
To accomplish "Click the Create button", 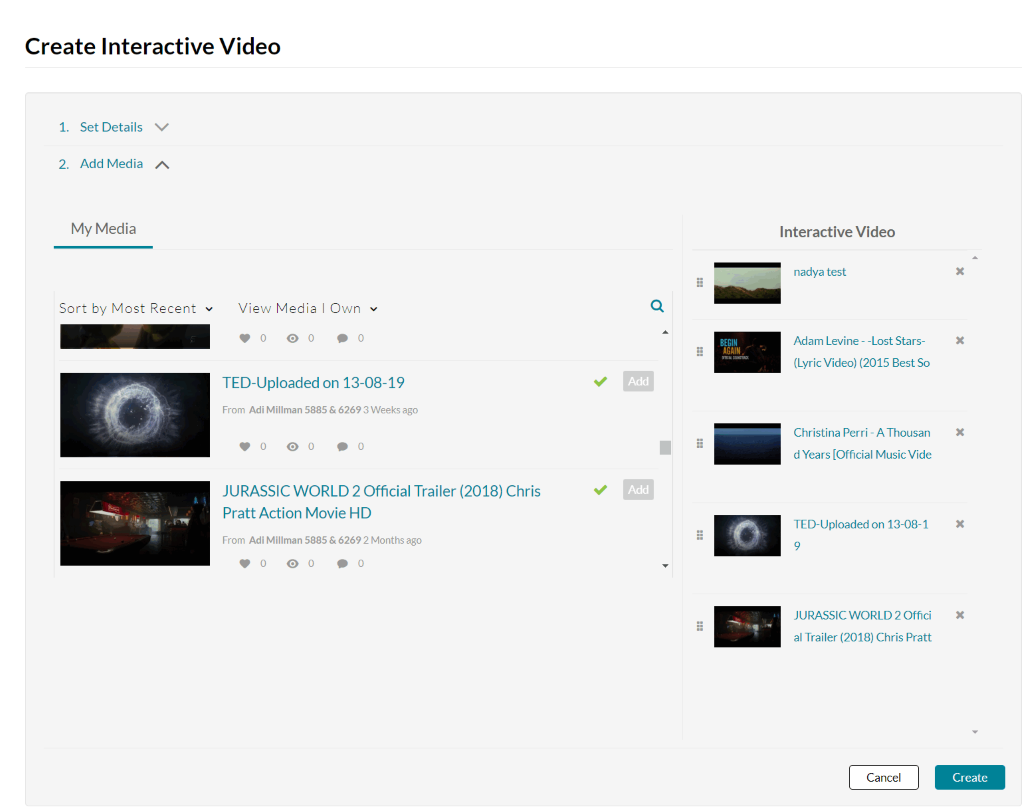I will click(x=970, y=777).
